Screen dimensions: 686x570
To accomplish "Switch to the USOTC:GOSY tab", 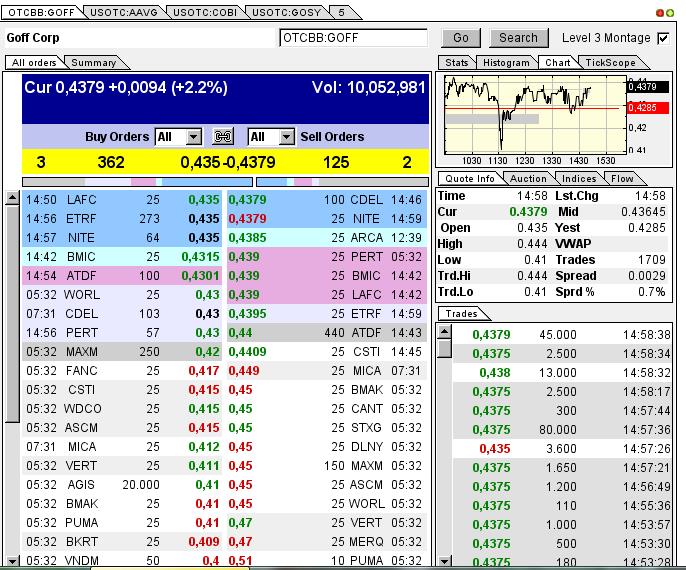I will click(x=287, y=13).
